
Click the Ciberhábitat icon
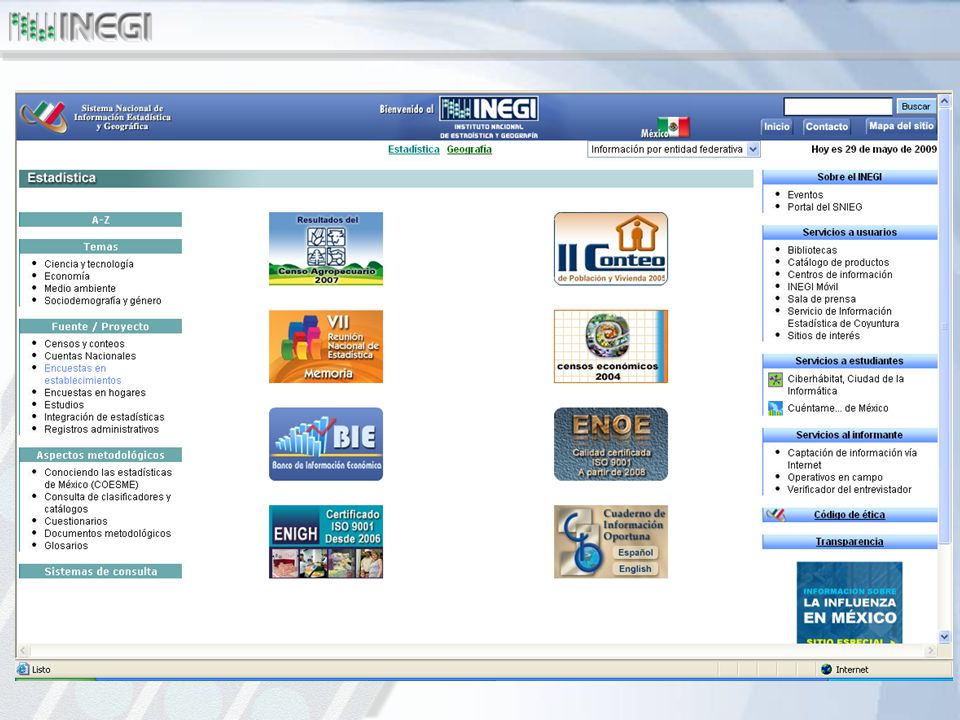(x=775, y=380)
